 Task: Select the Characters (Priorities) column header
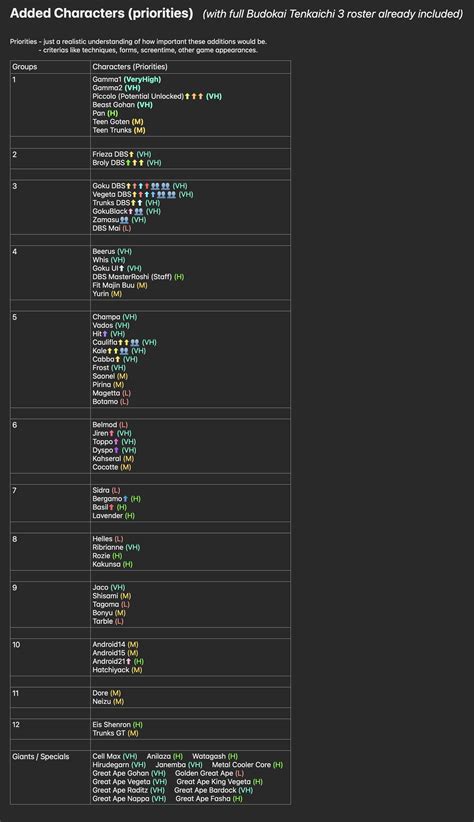click(130, 67)
